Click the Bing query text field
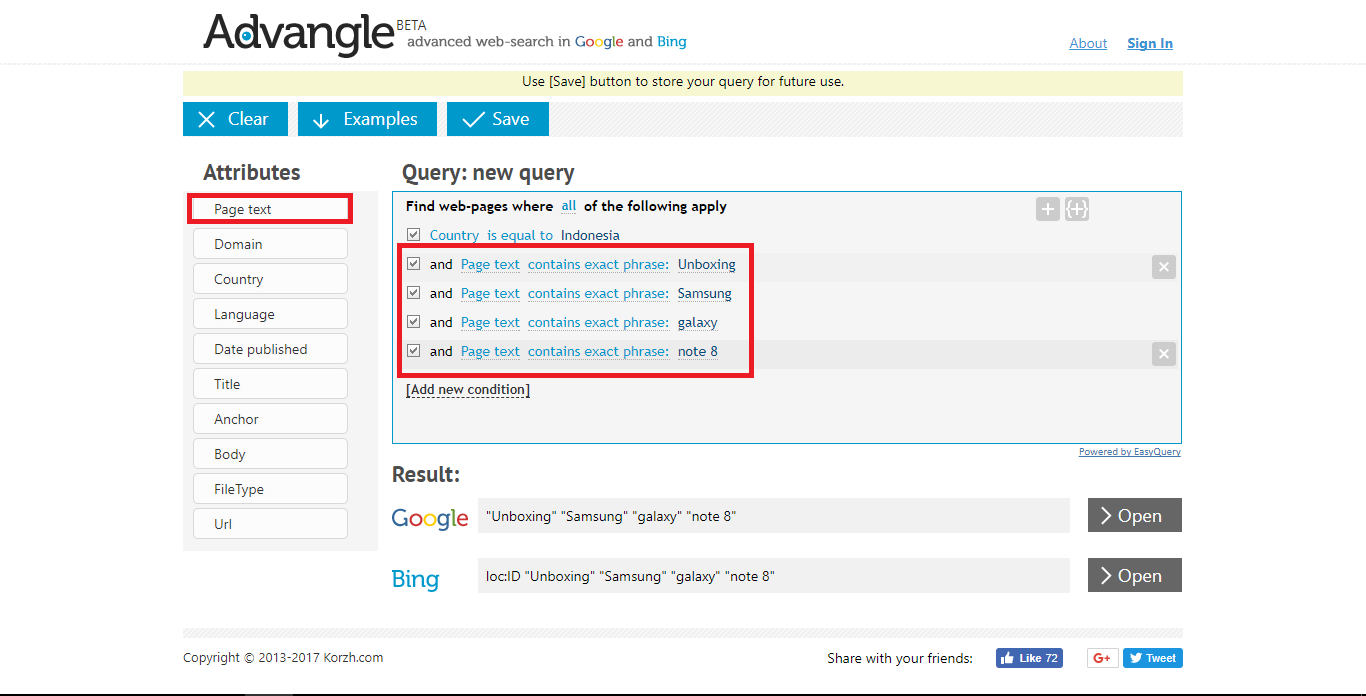 (773, 576)
